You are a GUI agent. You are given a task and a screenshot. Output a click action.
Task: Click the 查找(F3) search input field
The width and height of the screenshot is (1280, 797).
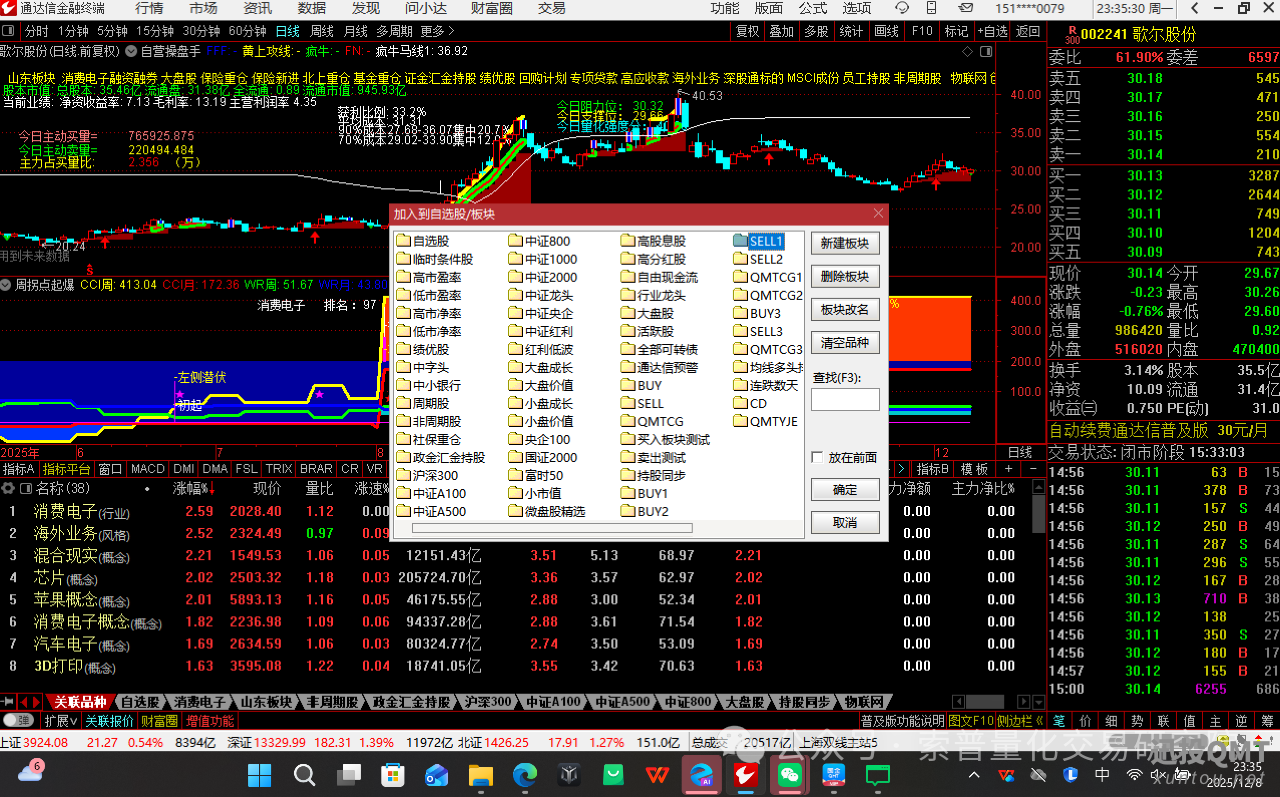pos(845,398)
